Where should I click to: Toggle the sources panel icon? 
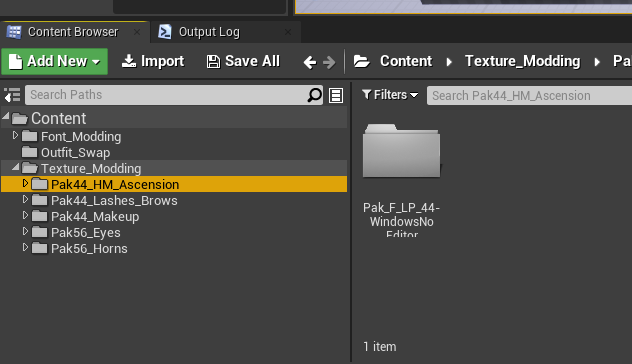12,95
